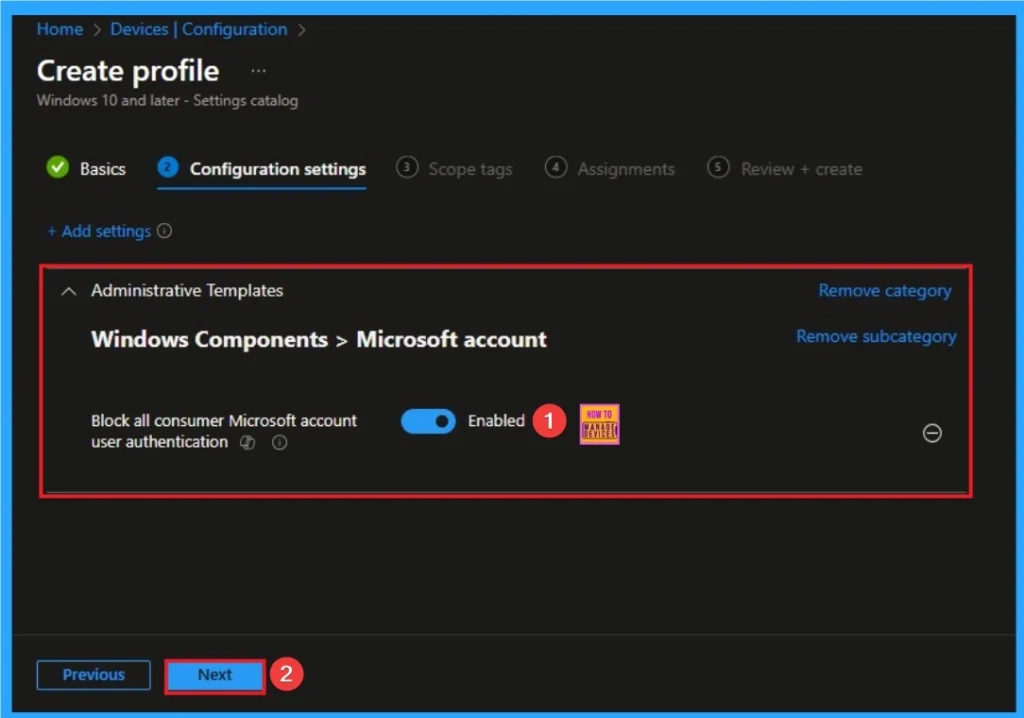1024x718 pixels.
Task: Click the Remove subcategory link
Action: tap(875, 336)
